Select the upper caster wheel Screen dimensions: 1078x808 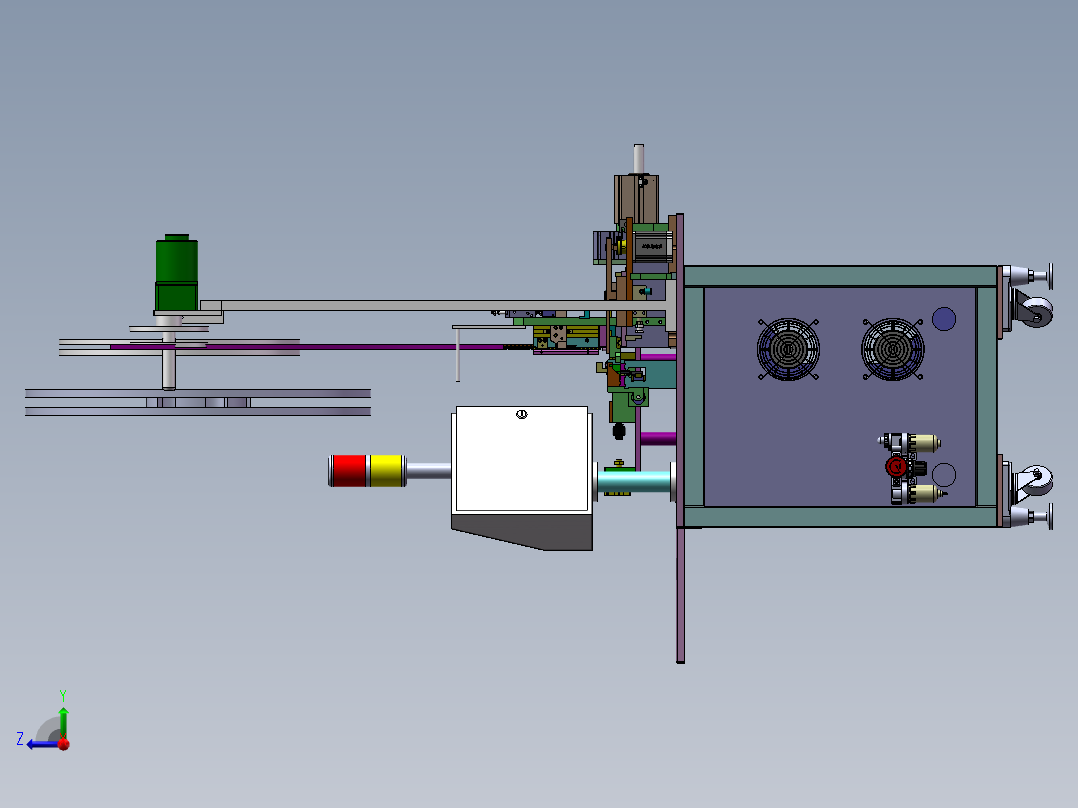pos(1035,311)
